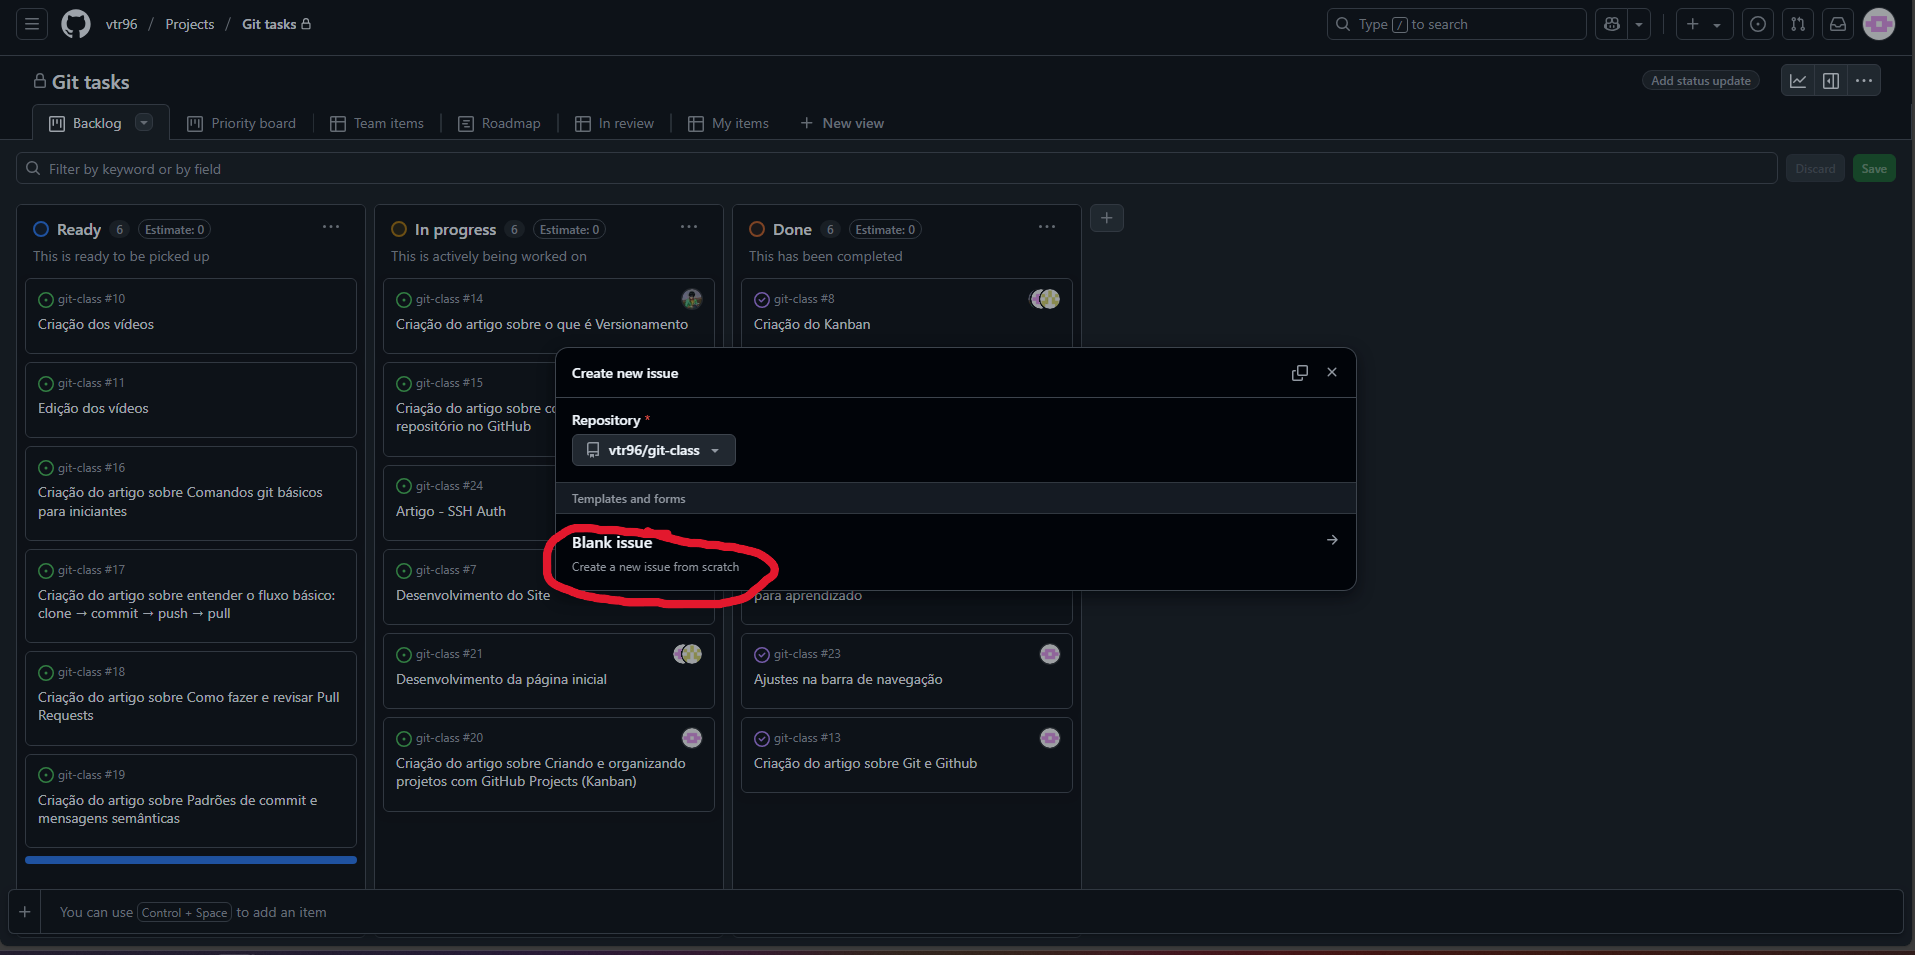Open Copilot chat icon in header
The height and width of the screenshot is (955, 1915).
[1612, 24]
